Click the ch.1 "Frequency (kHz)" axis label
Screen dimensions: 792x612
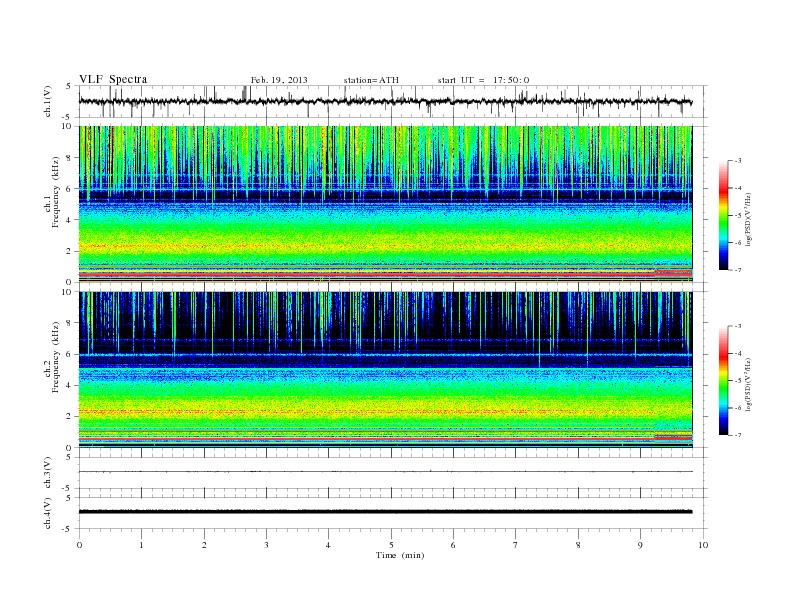point(56,192)
